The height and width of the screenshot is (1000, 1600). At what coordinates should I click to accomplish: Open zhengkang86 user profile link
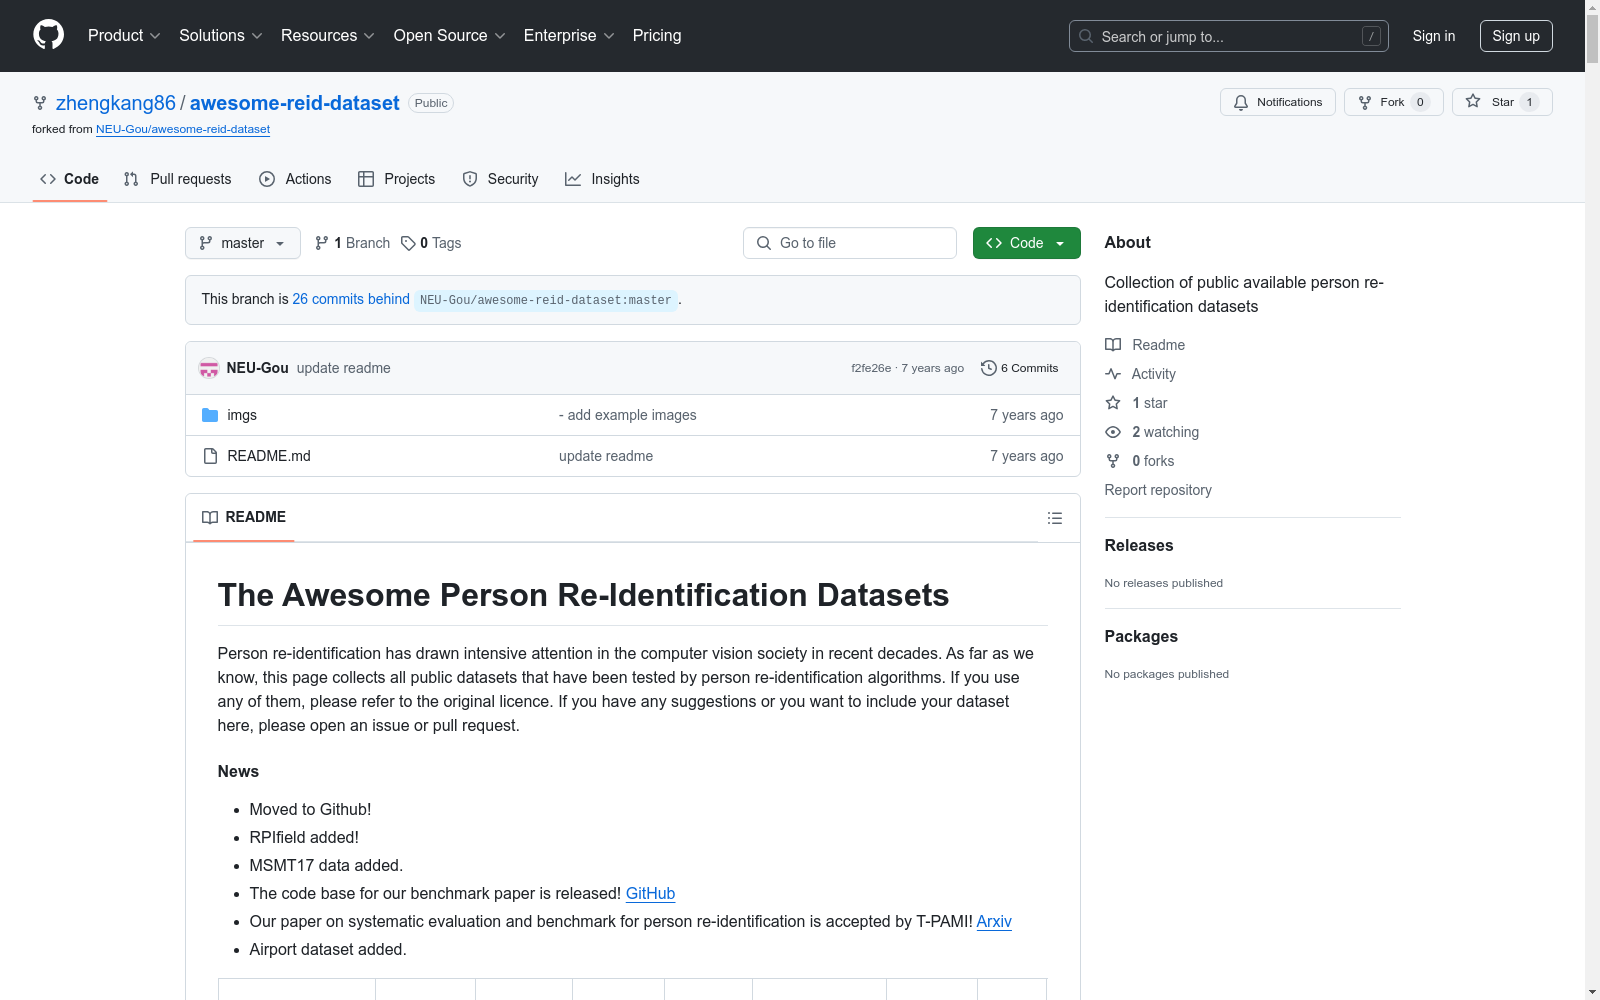tap(116, 103)
